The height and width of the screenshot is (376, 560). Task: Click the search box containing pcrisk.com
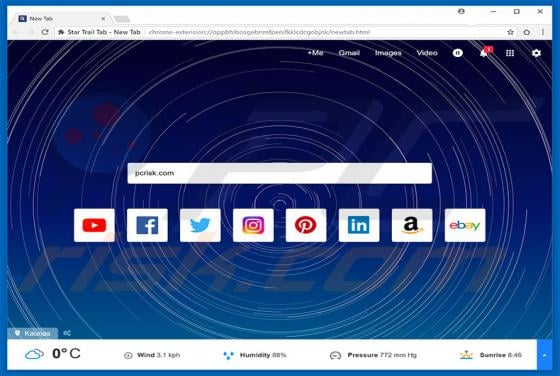(x=279, y=173)
